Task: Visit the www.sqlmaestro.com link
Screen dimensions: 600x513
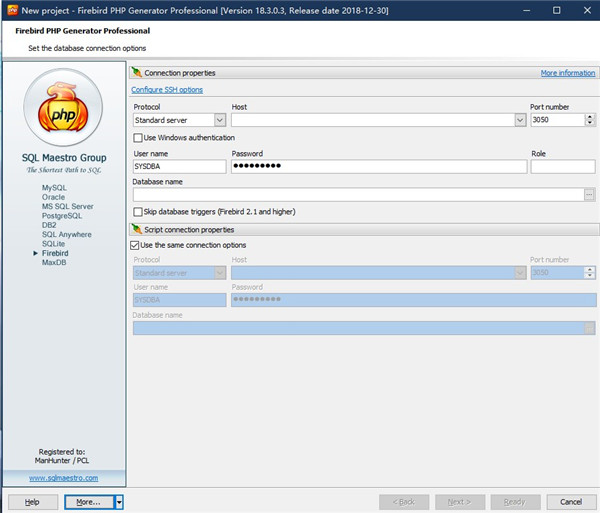Action: pos(63,478)
